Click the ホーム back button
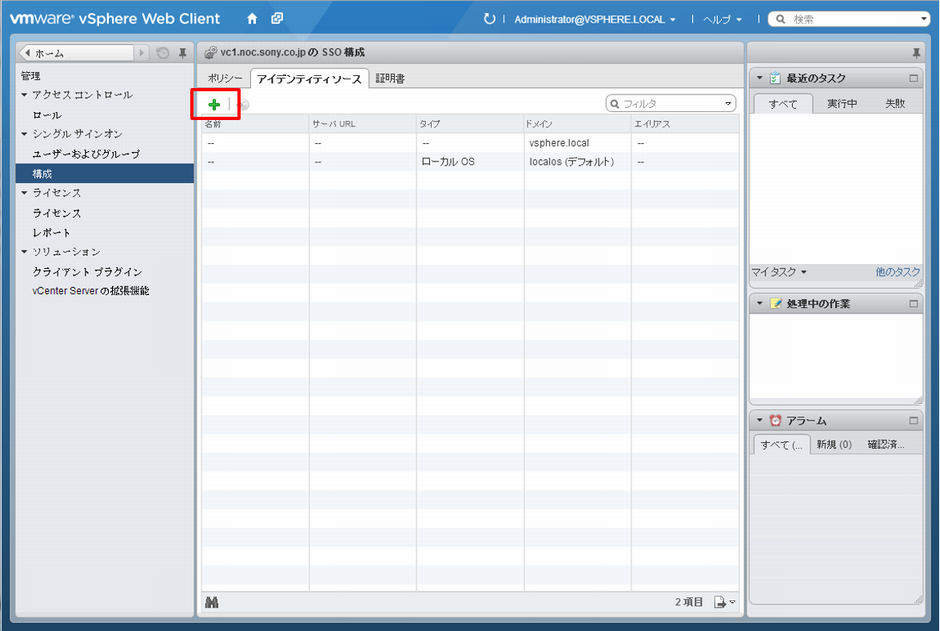This screenshot has width=940, height=631. 75,52
